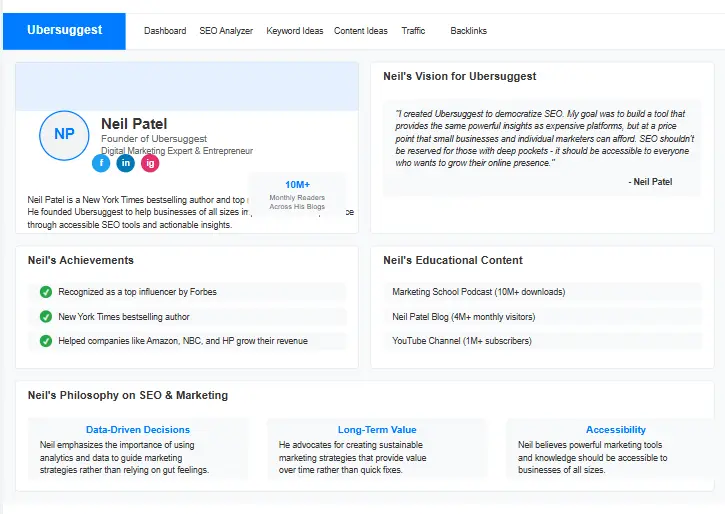Open Neil Patel's Facebook profile icon
Image resolution: width=725 pixels, height=514 pixels.
101,163
